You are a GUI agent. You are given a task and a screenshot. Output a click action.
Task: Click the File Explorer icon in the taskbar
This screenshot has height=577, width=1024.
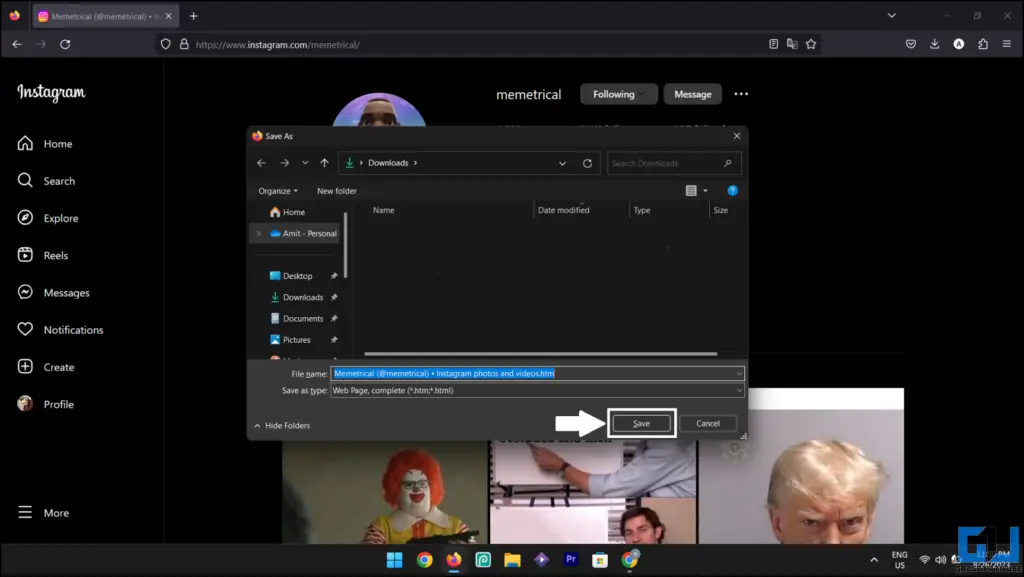(x=512, y=560)
